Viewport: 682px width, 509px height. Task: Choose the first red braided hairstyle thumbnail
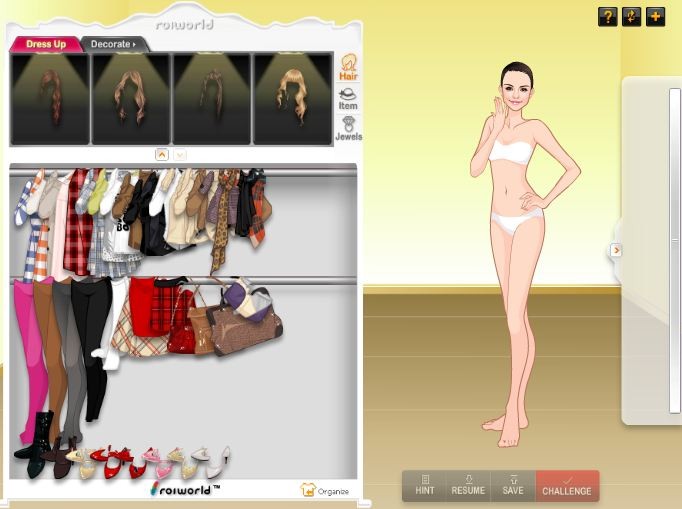click(x=50, y=98)
